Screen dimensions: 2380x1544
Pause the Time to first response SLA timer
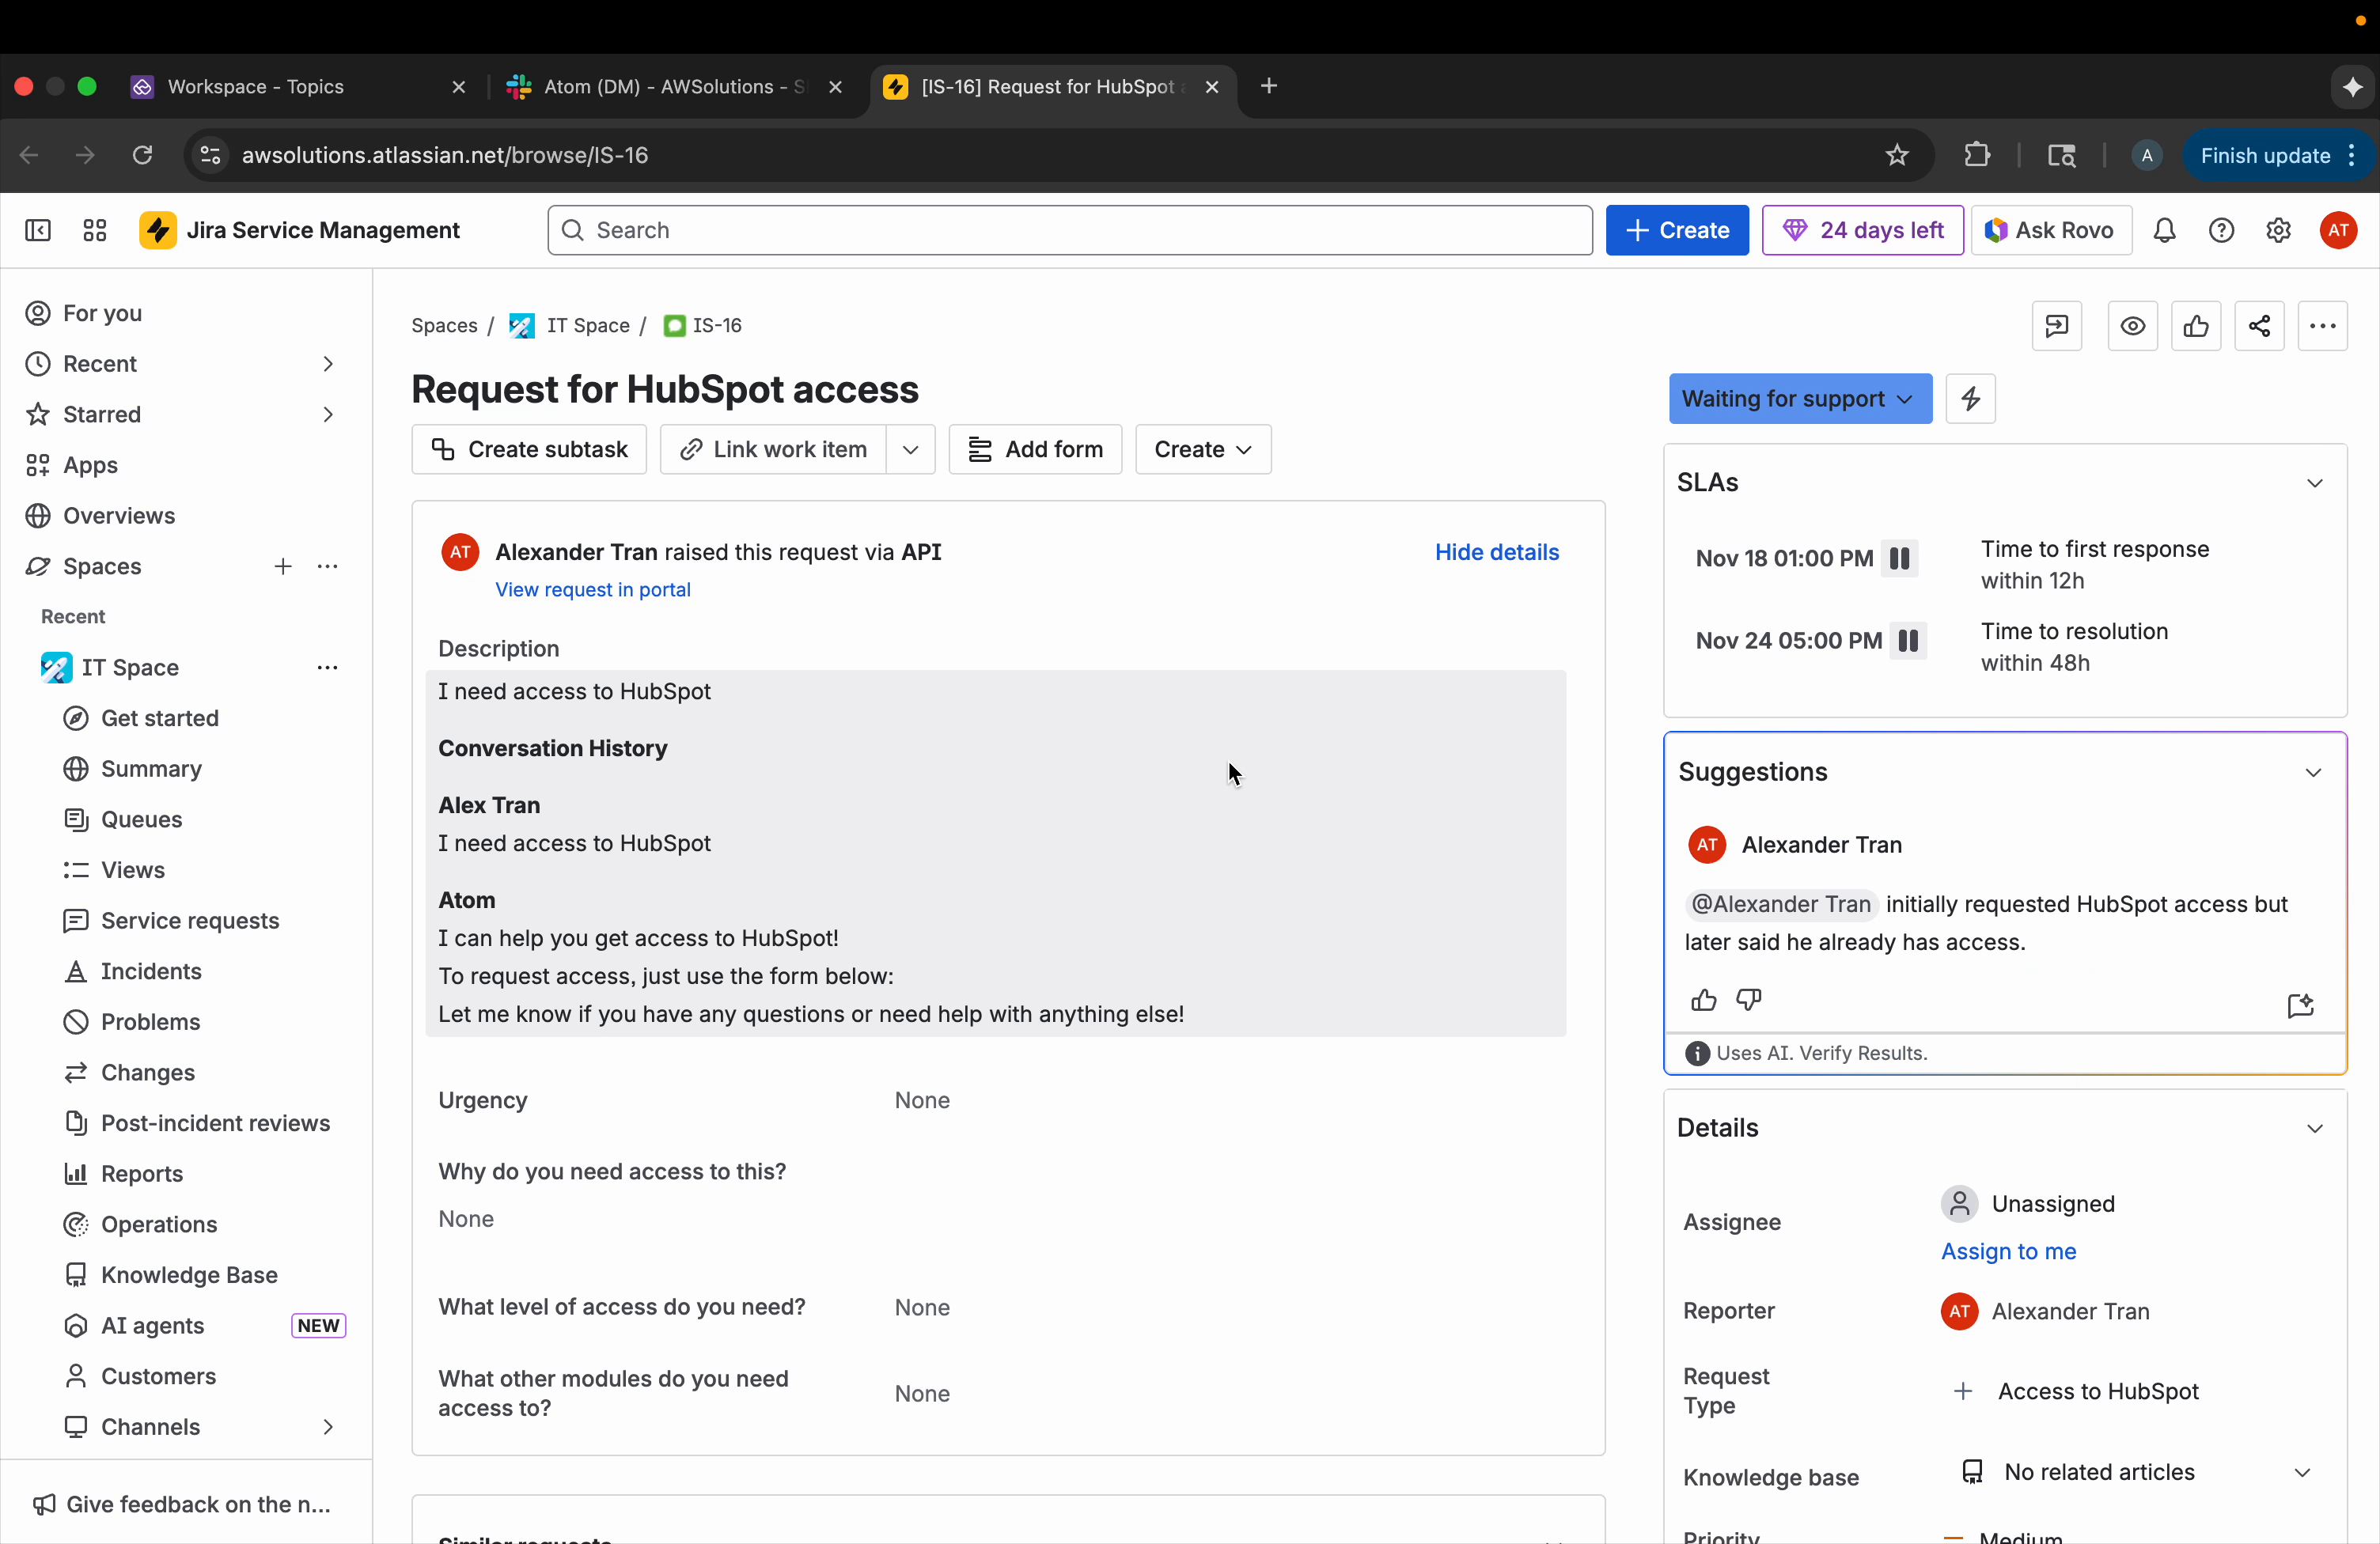pyautogui.click(x=1899, y=559)
